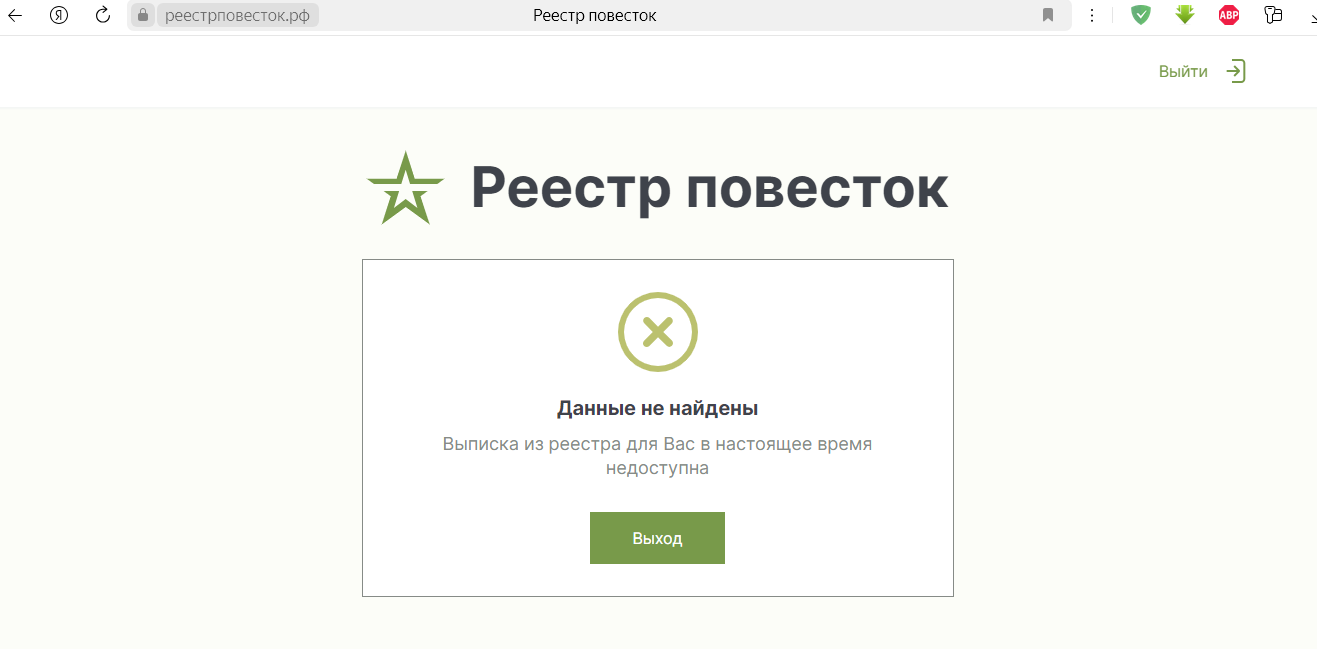This screenshot has height=649, width=1317.
Task: Click the padlock site security icon
Action: coord(143,15)
